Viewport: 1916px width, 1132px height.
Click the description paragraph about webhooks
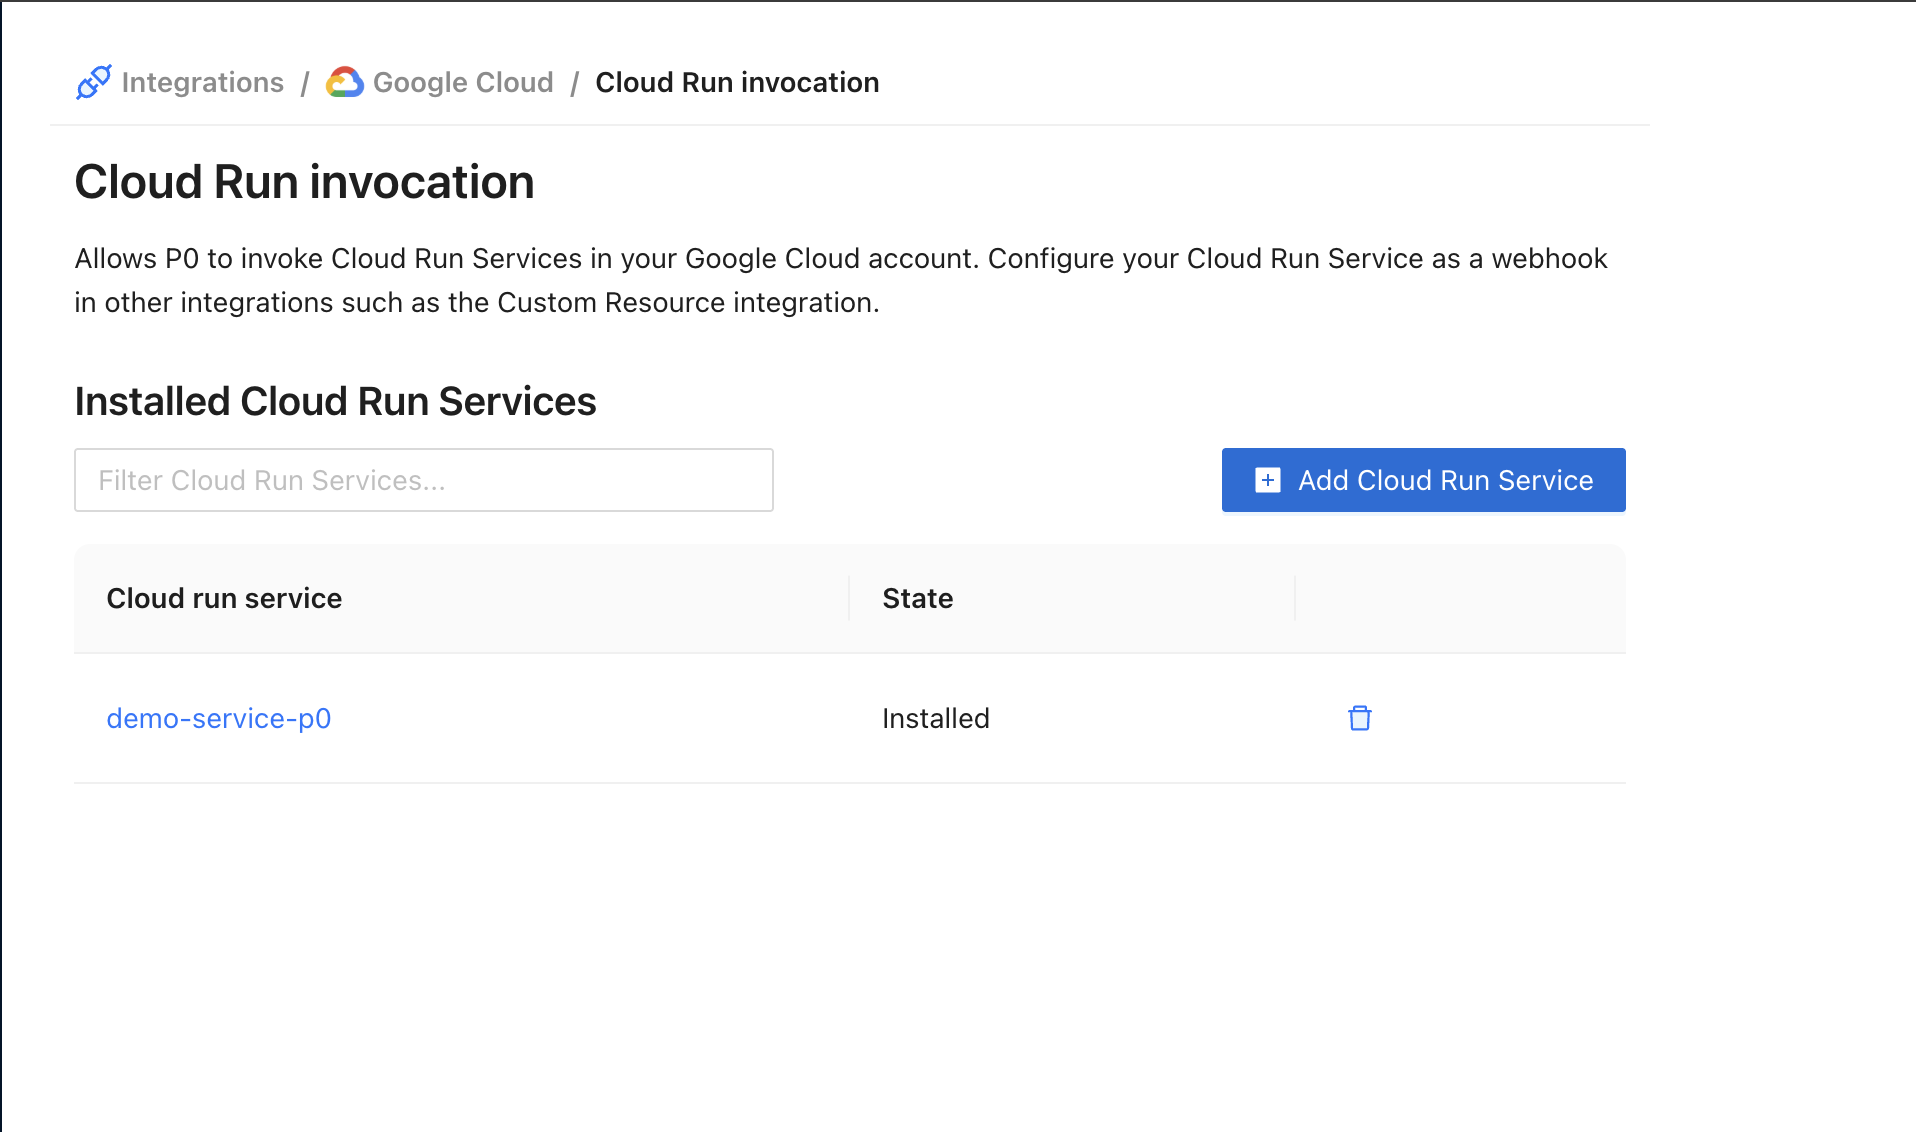(x=840, y=280)
